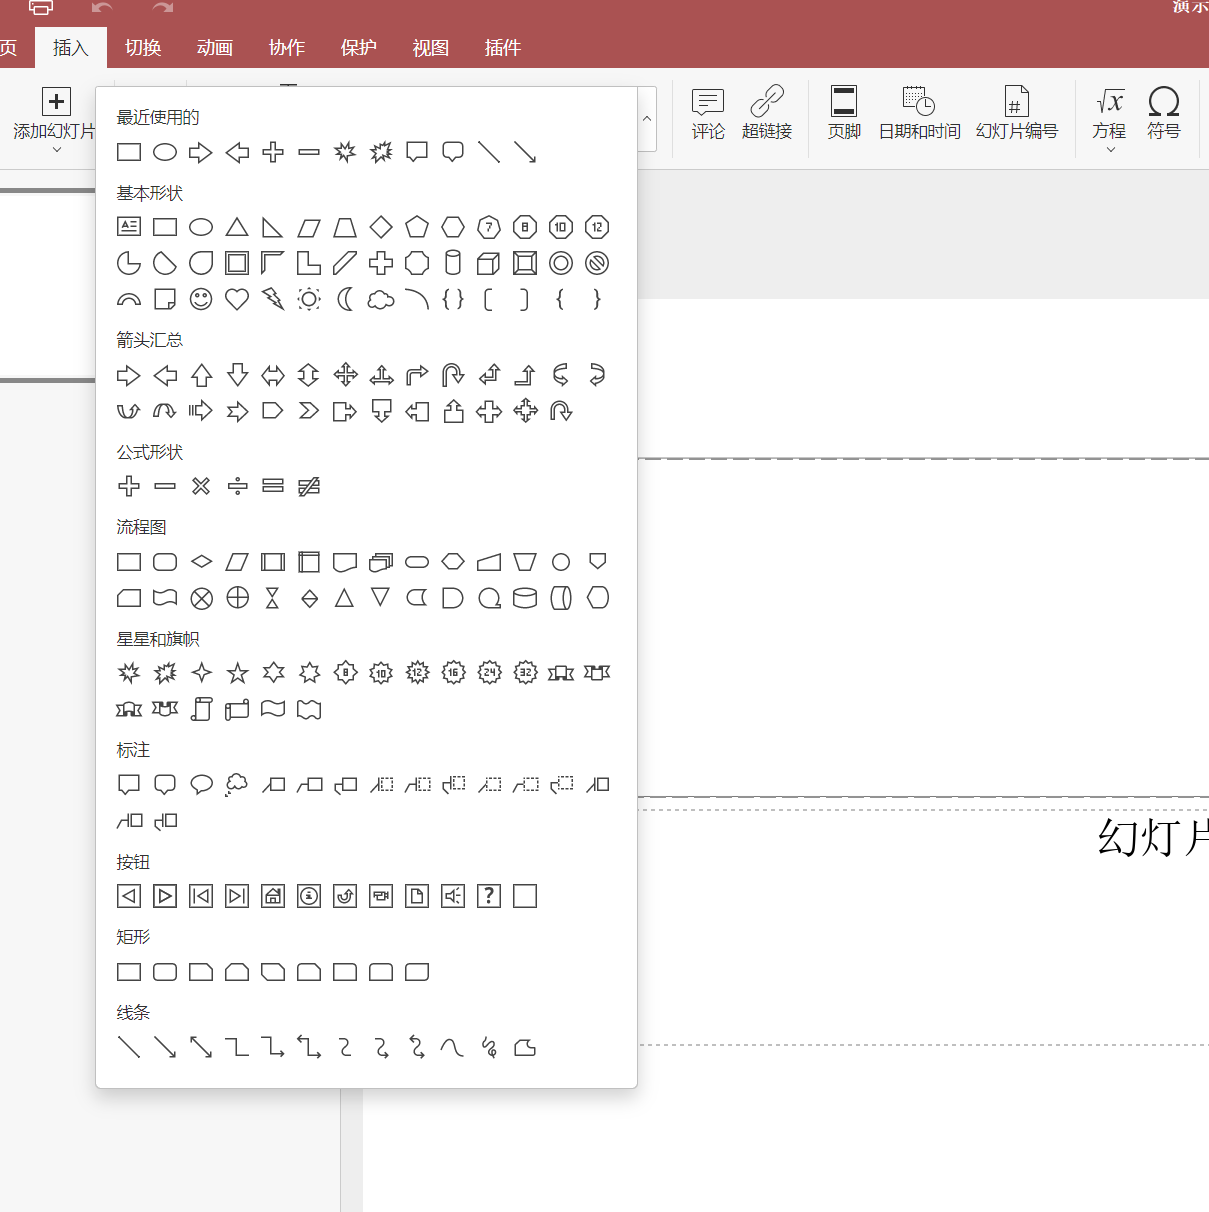
Task: Pick the blank action button shape
Action: pos(525,896)
